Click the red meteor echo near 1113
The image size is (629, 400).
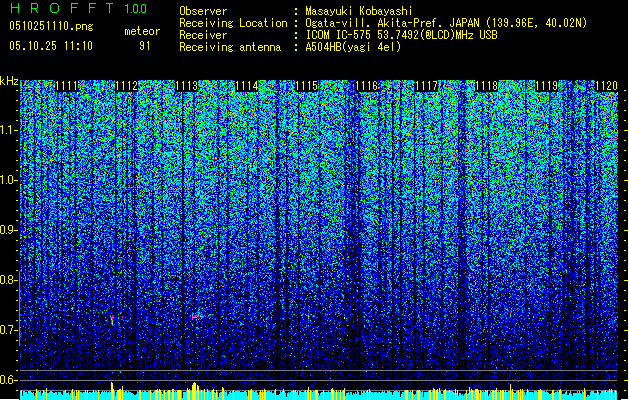tap(195, 317)
